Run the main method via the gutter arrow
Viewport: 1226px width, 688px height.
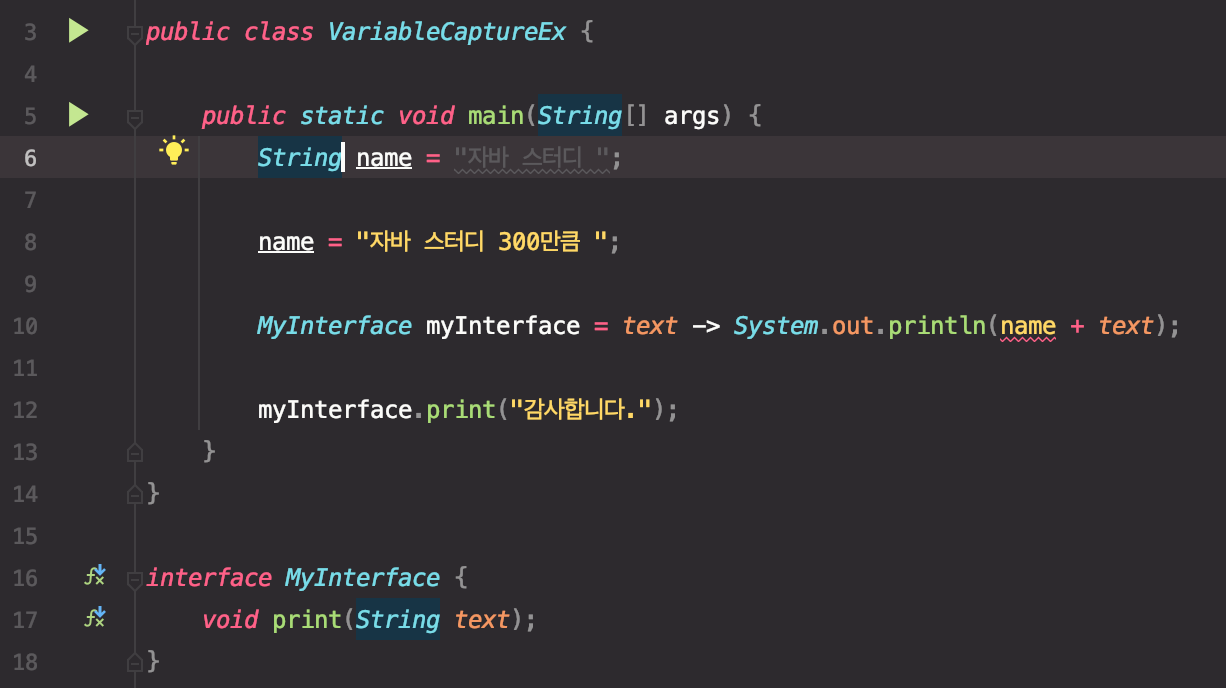point(78,115)
